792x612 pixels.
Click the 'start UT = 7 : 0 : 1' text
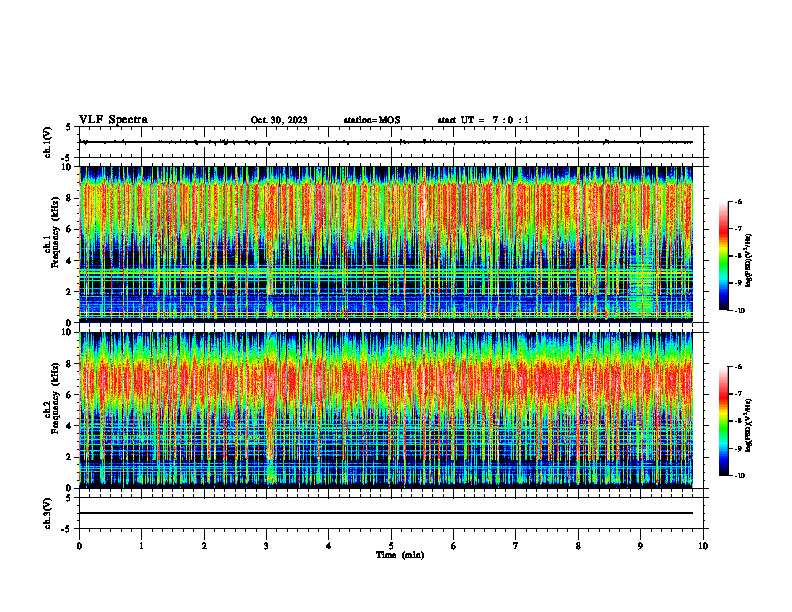pyautogui.click(x=483, y=120)
